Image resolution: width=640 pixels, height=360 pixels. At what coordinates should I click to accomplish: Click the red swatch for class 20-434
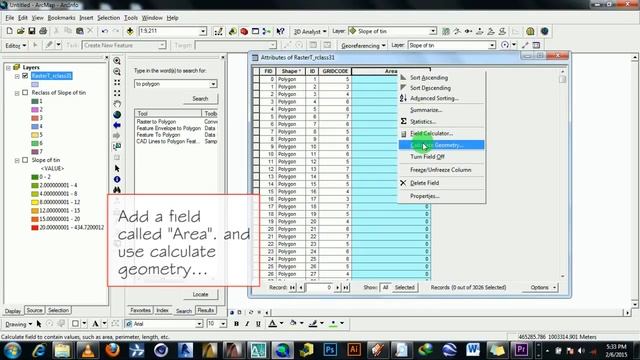click(x=35, y=227)
